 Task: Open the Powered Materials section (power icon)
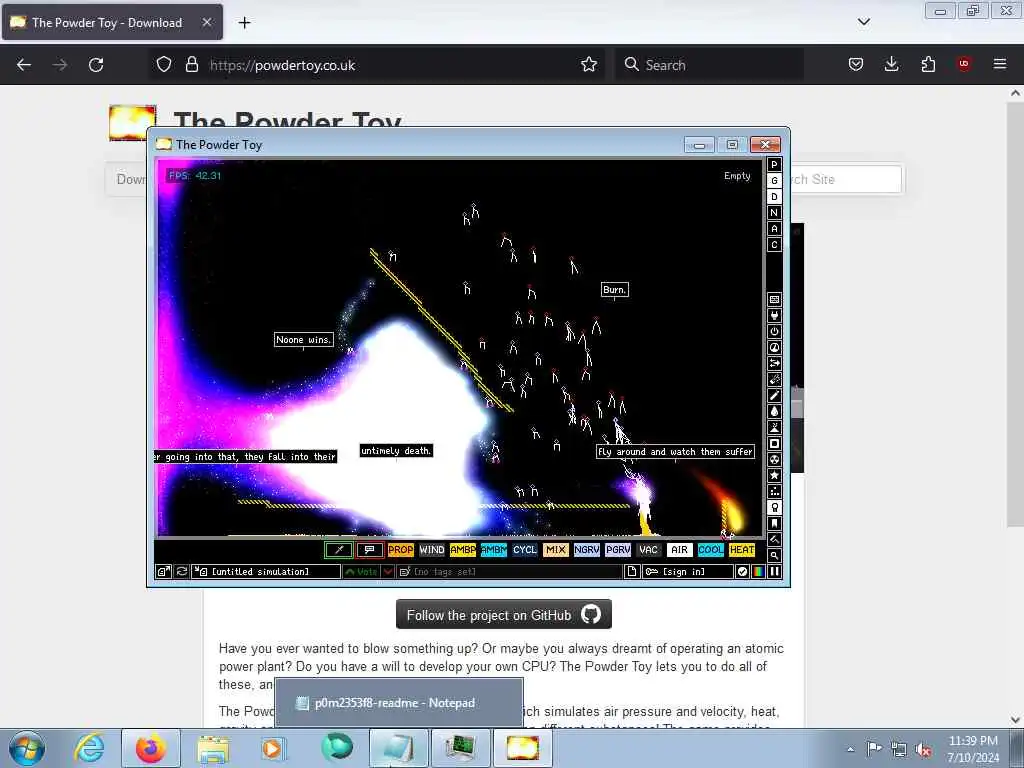tap(774, 332)
